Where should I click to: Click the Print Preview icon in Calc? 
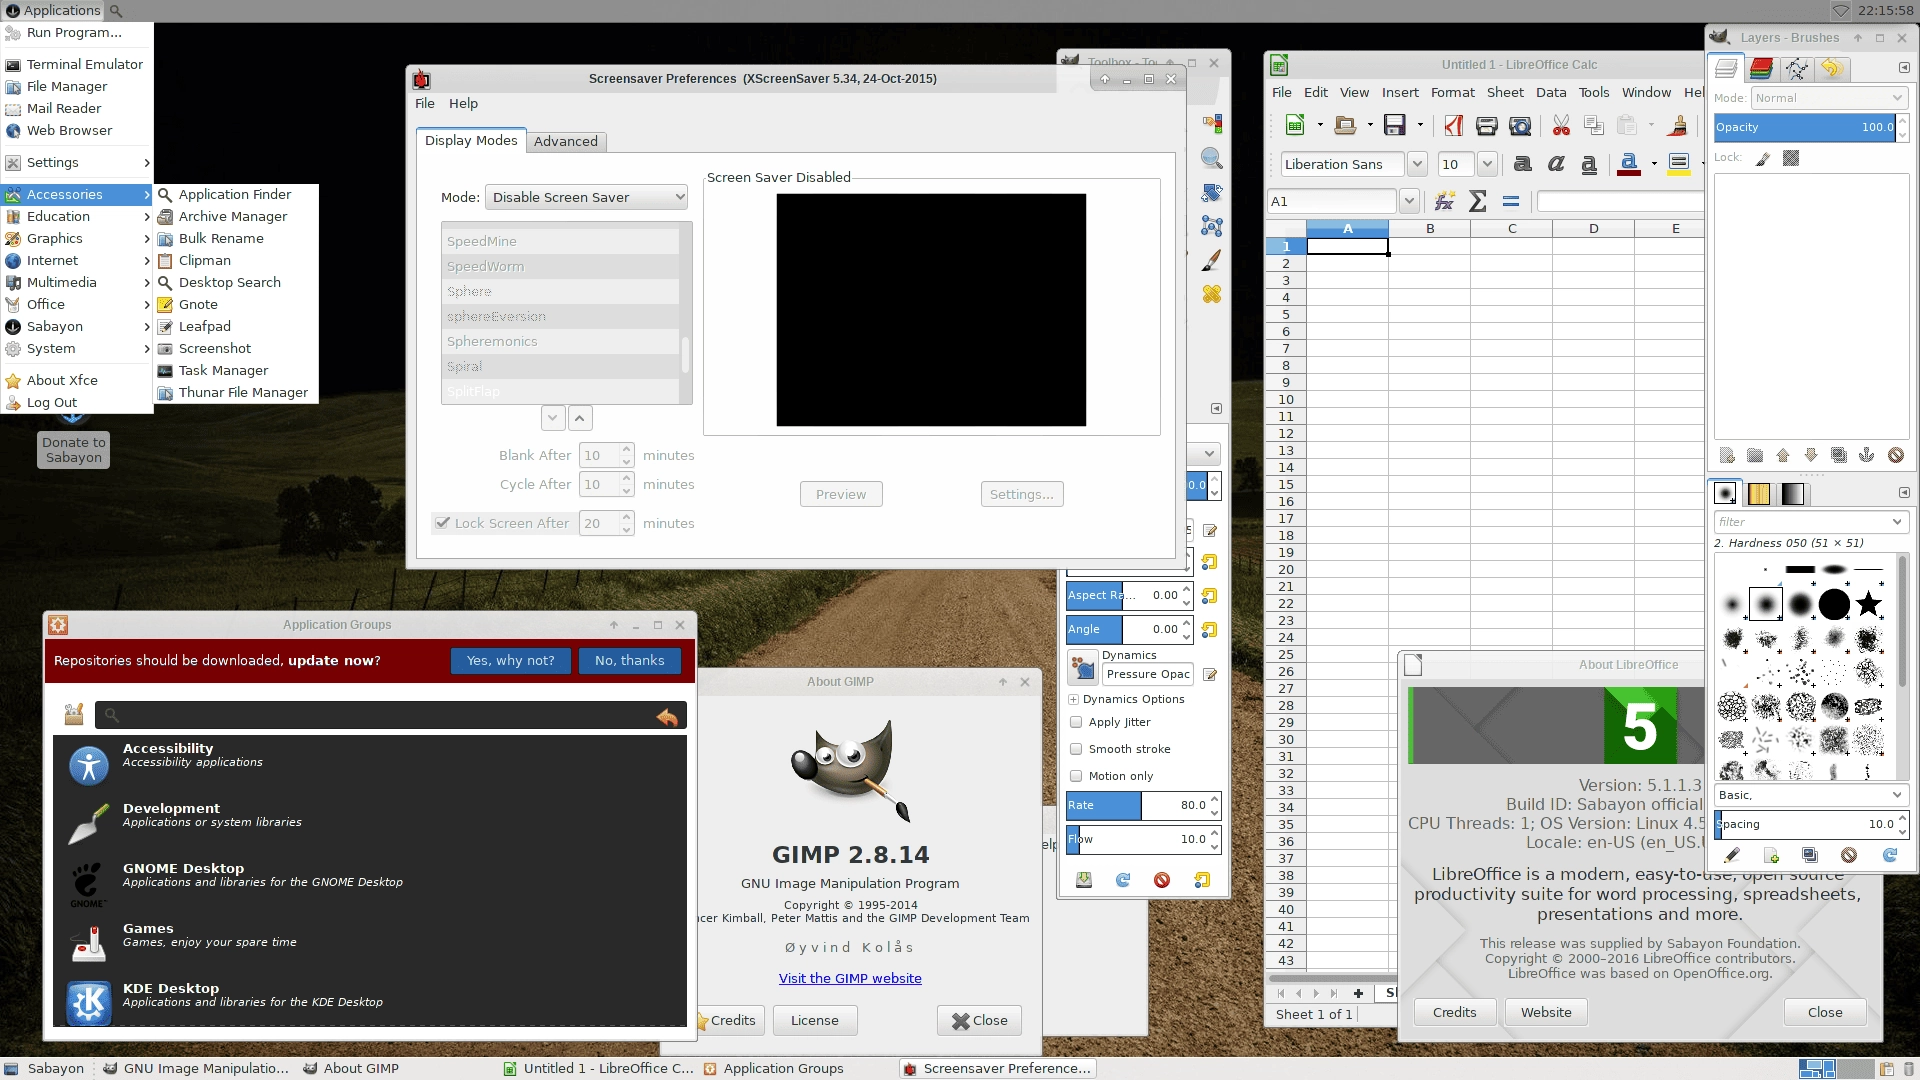coord(1520,125)
